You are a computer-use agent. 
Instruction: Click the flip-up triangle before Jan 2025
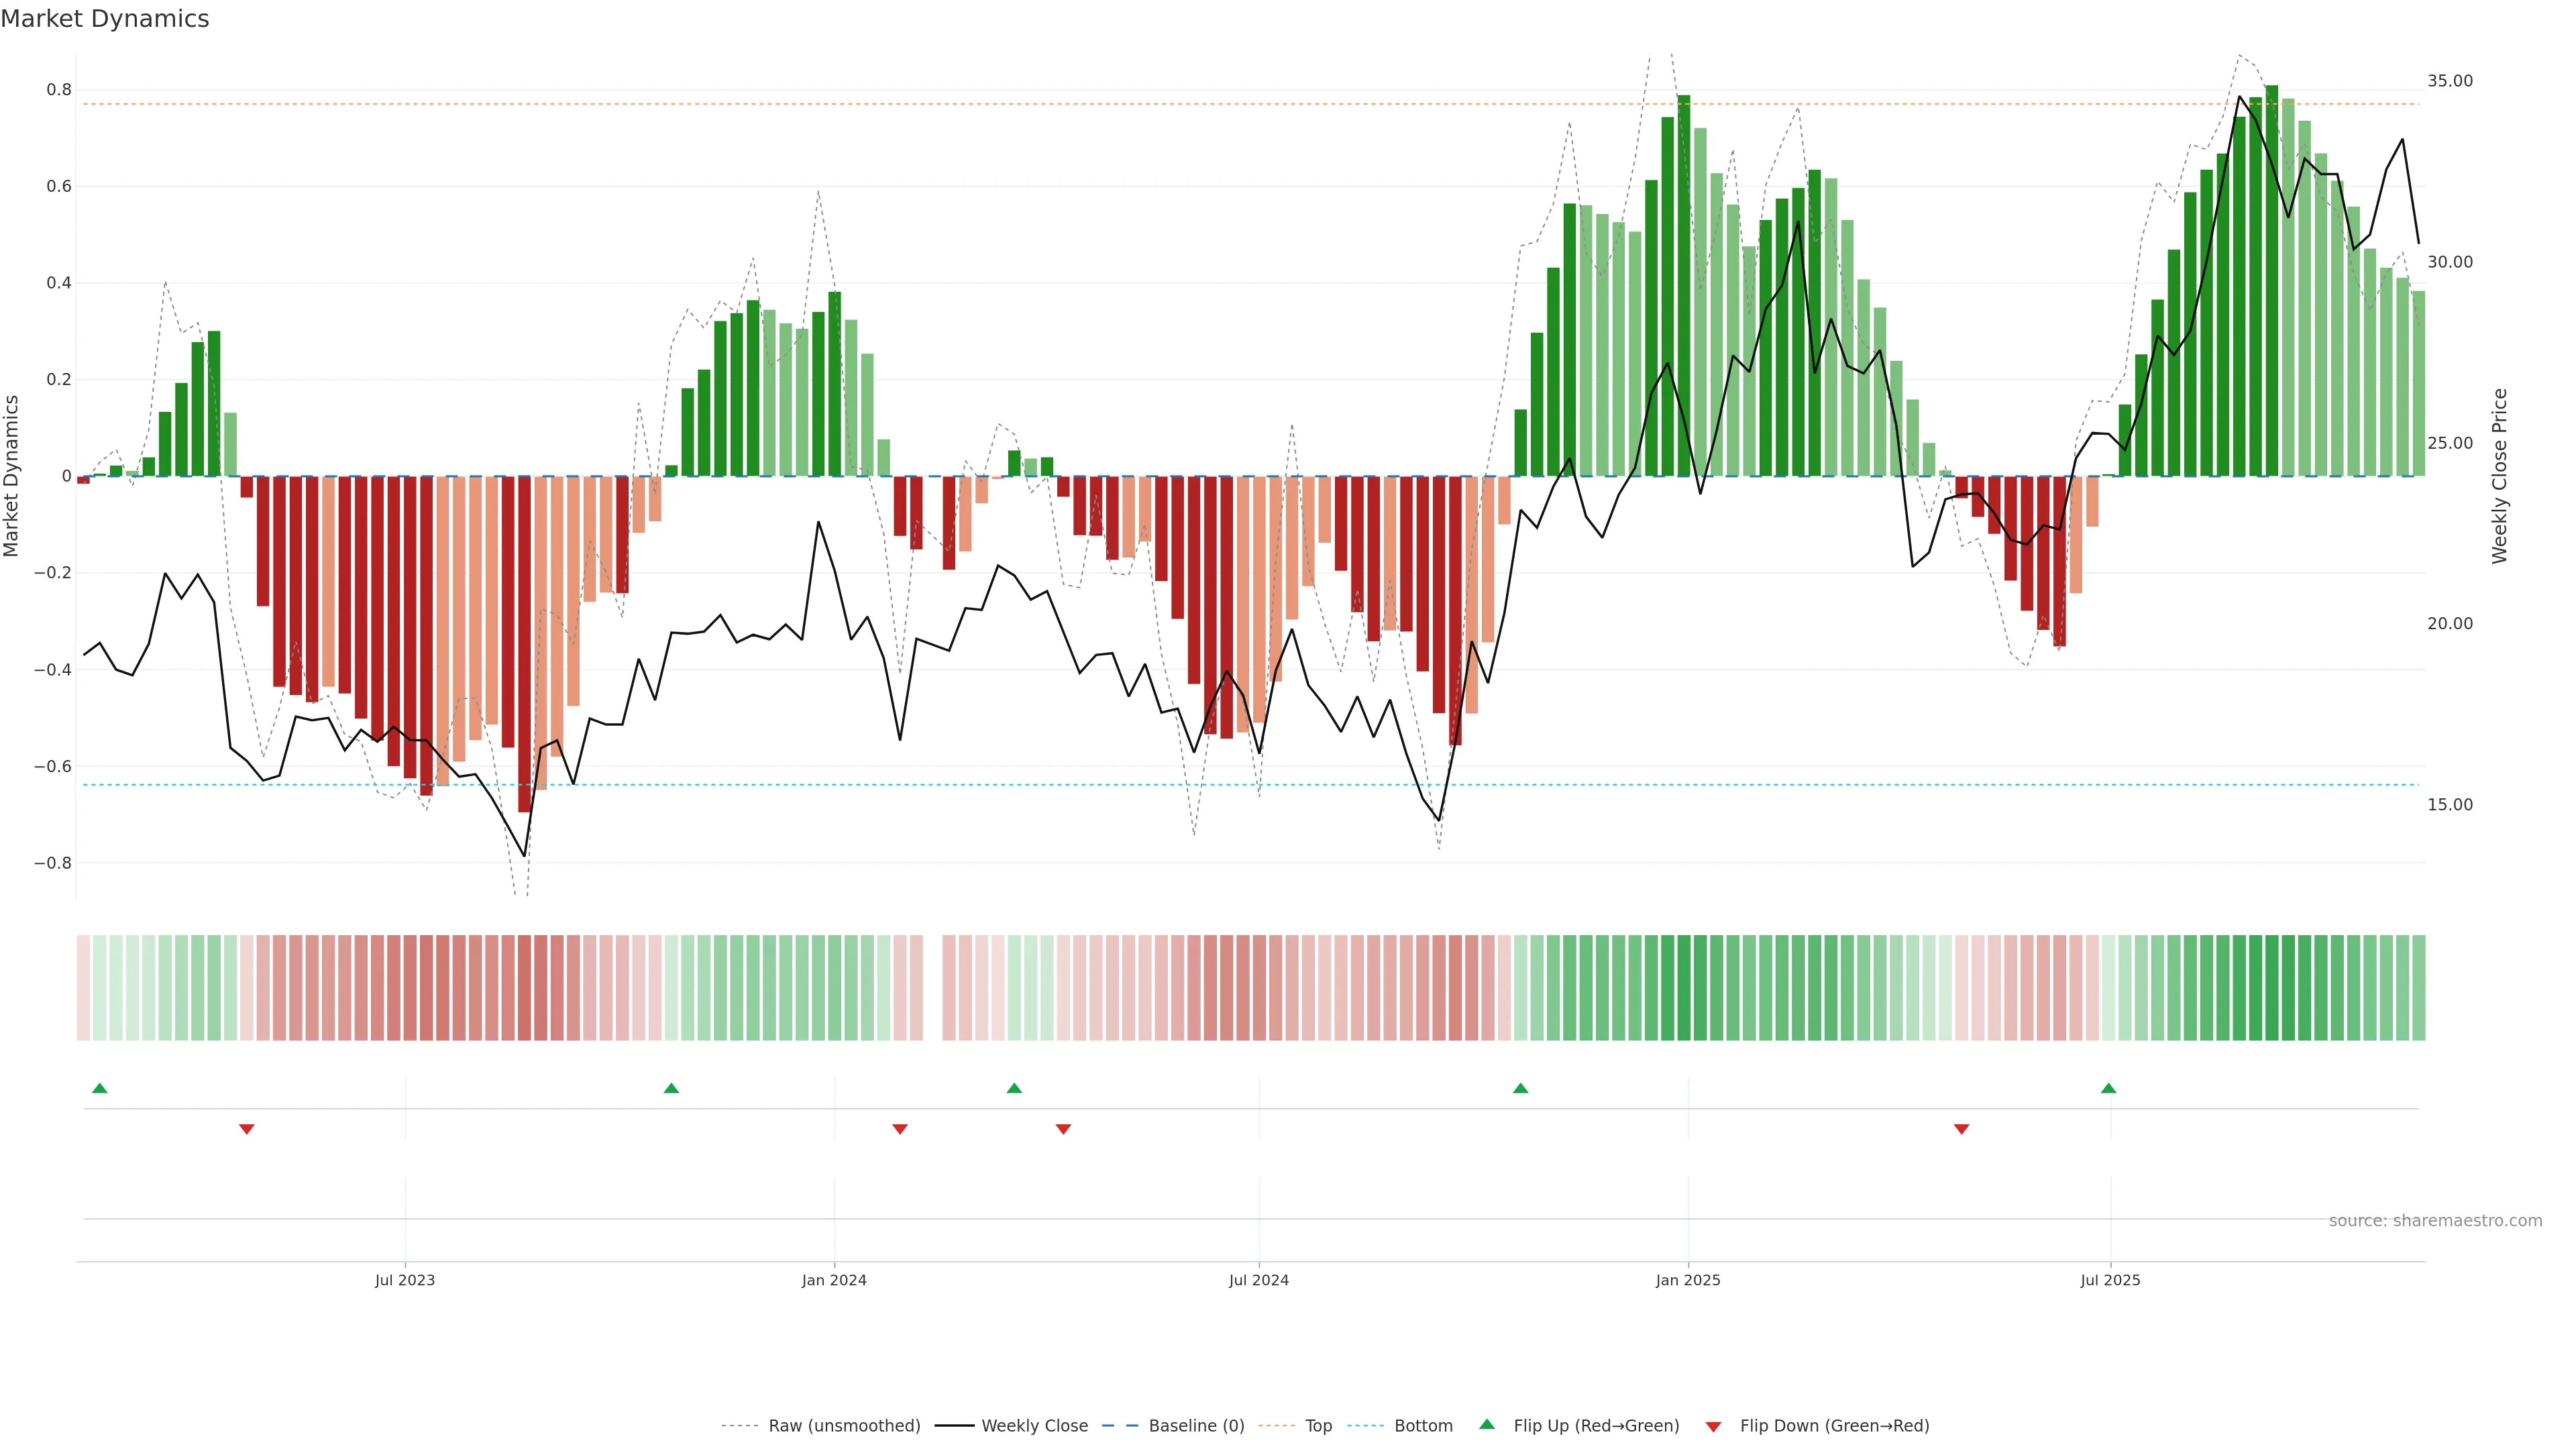(1520, 1088)
